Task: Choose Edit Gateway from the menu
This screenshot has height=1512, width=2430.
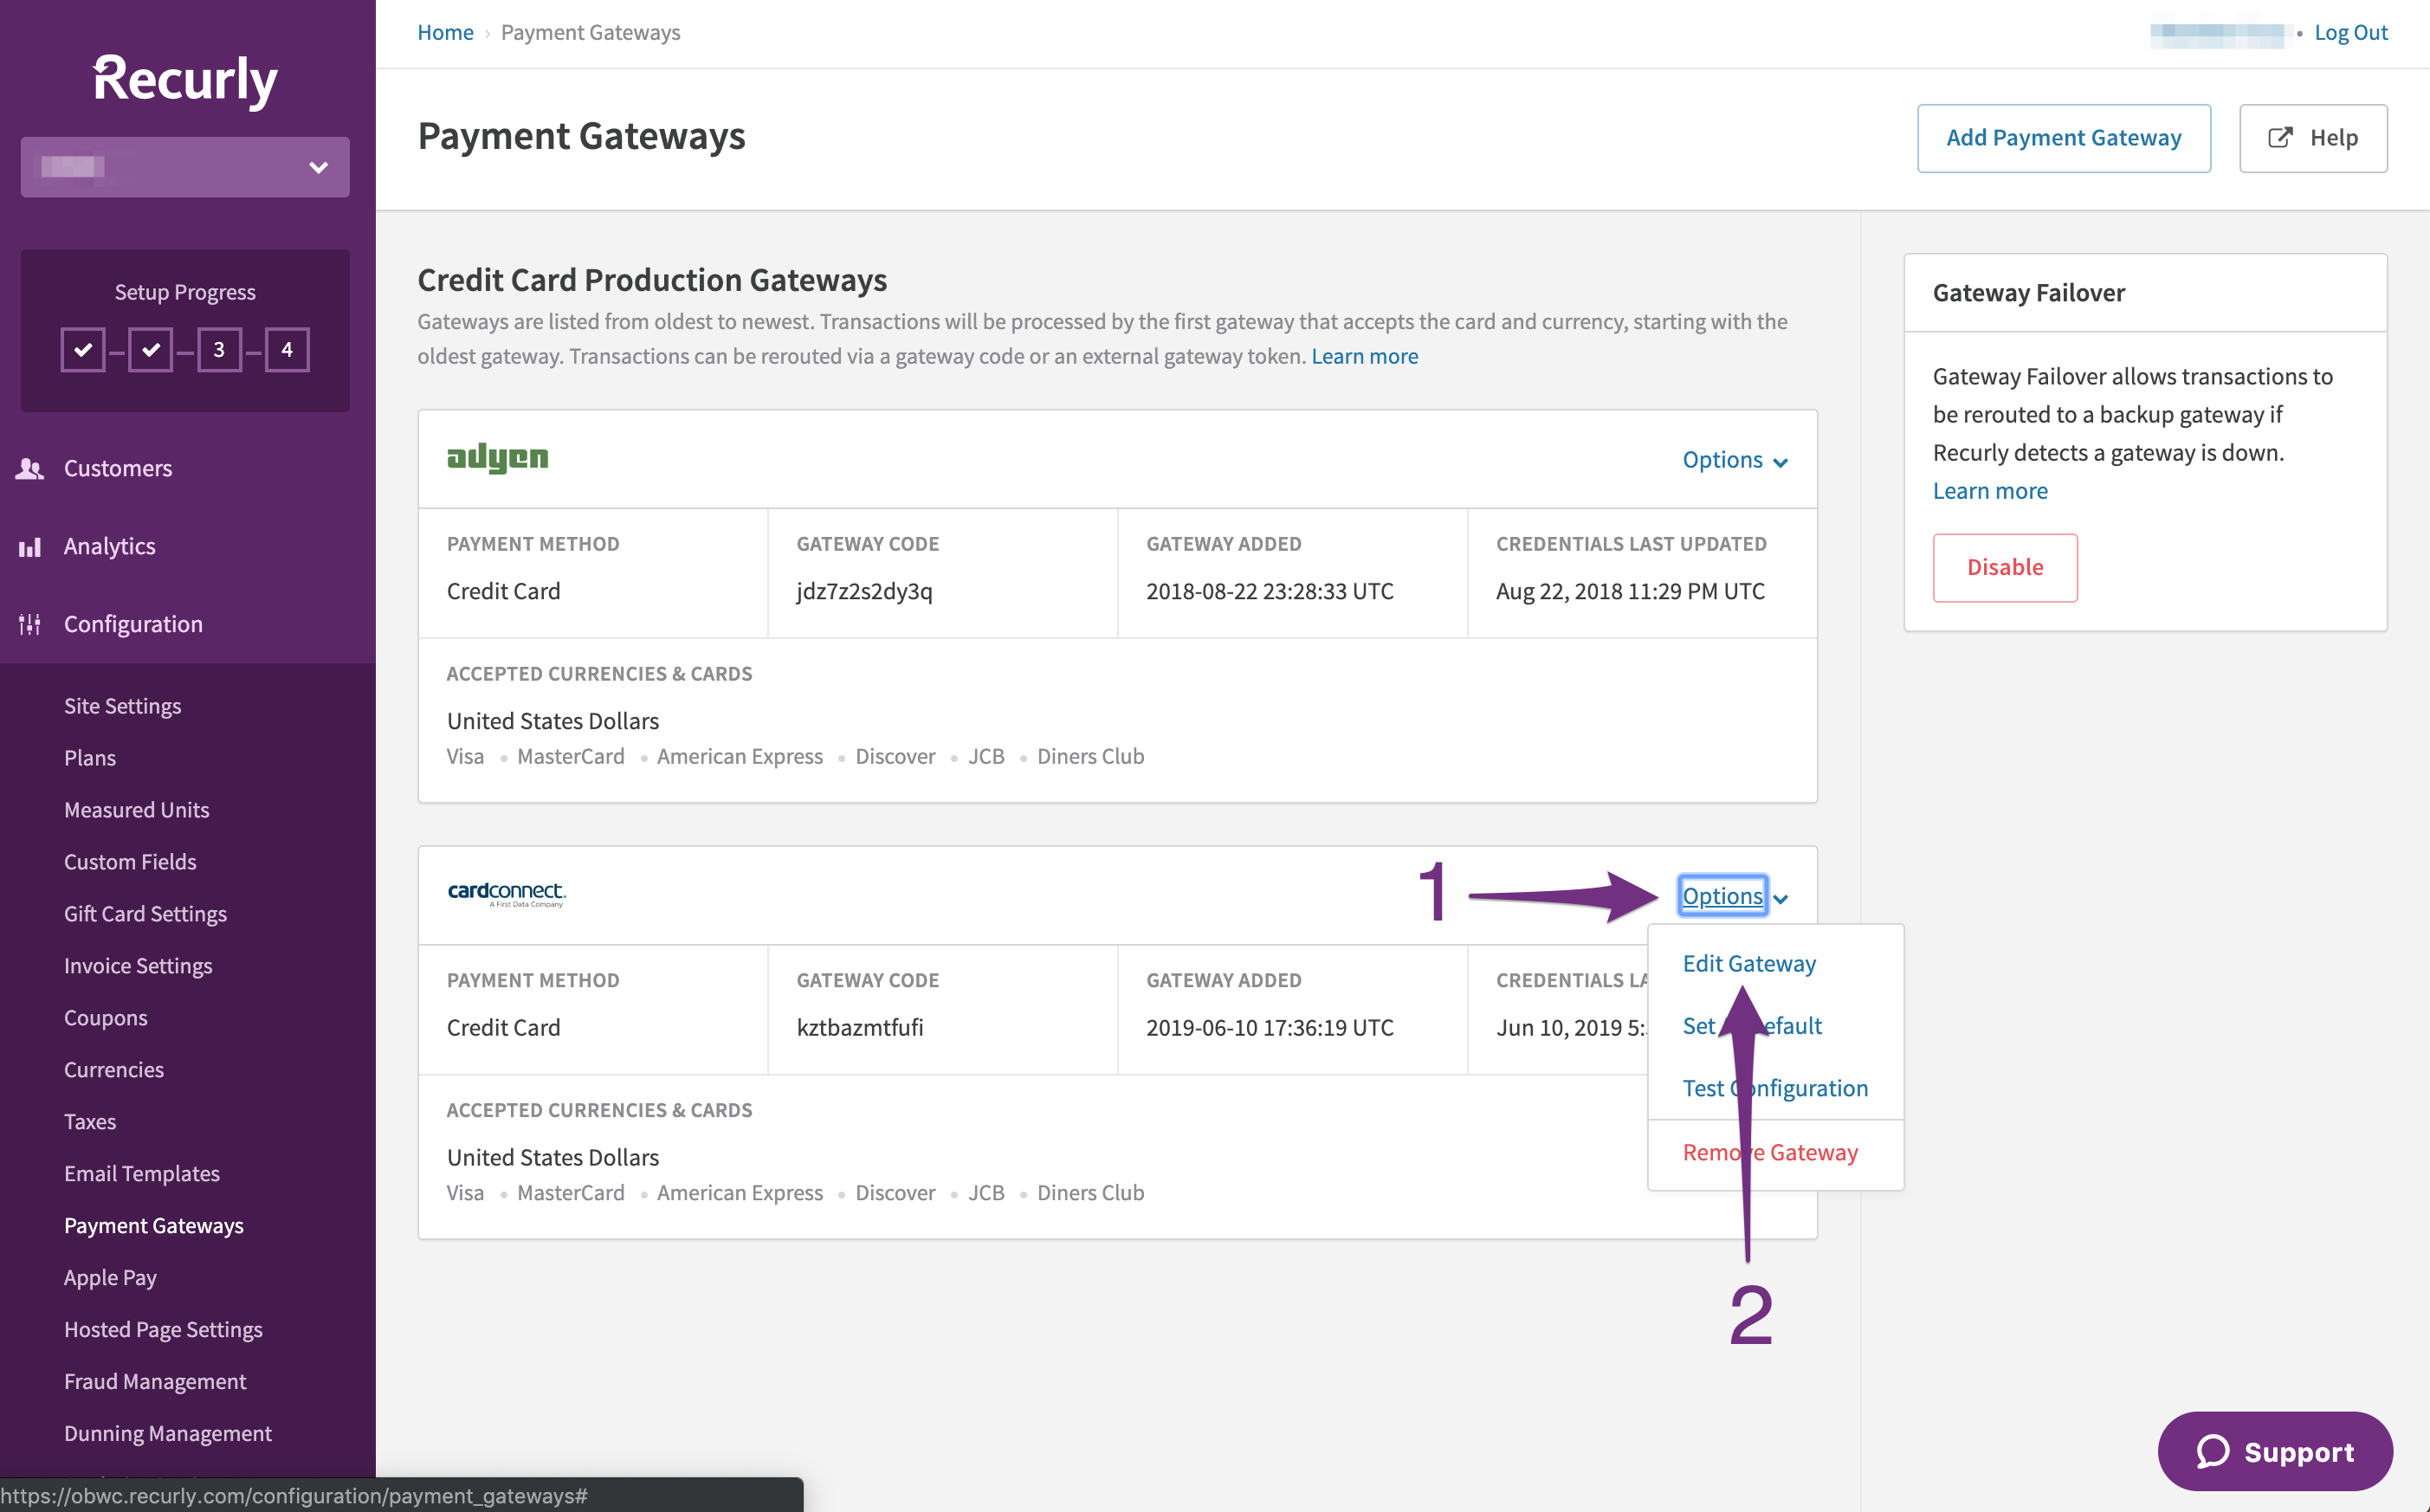Action: [x=1748, y=963]
